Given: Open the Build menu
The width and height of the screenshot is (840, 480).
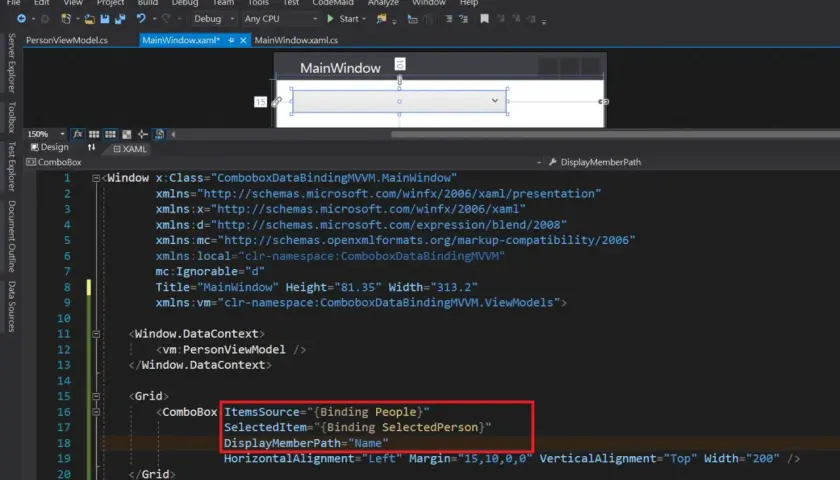Looking at the screenshot, I should [x=147, y=3].
